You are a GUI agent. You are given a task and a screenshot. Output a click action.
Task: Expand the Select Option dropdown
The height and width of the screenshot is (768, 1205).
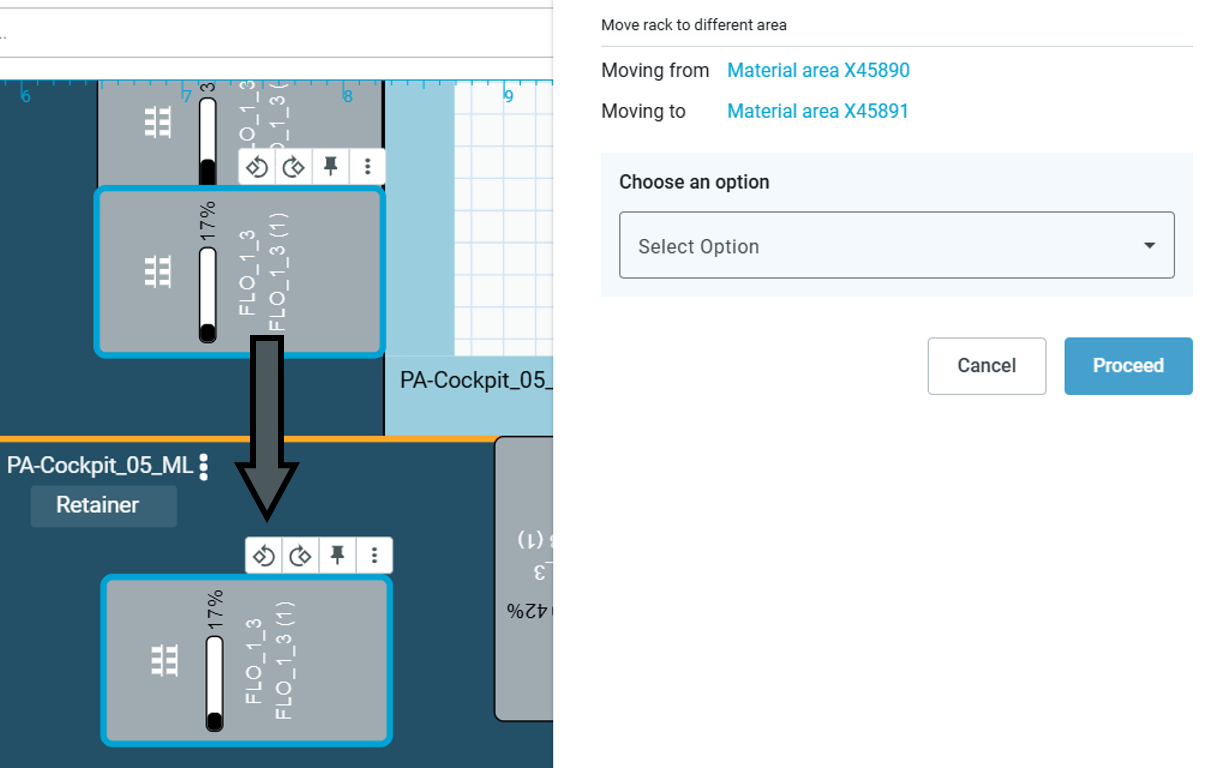(896, 246)
